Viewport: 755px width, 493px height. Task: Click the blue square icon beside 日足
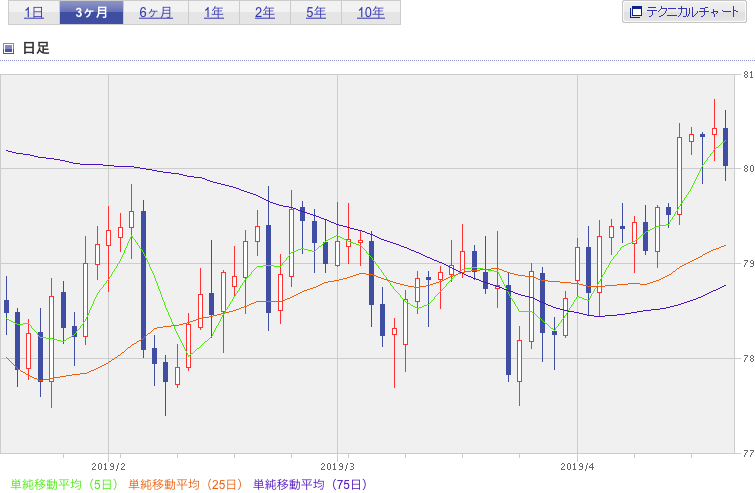click(x=8, y=48)
